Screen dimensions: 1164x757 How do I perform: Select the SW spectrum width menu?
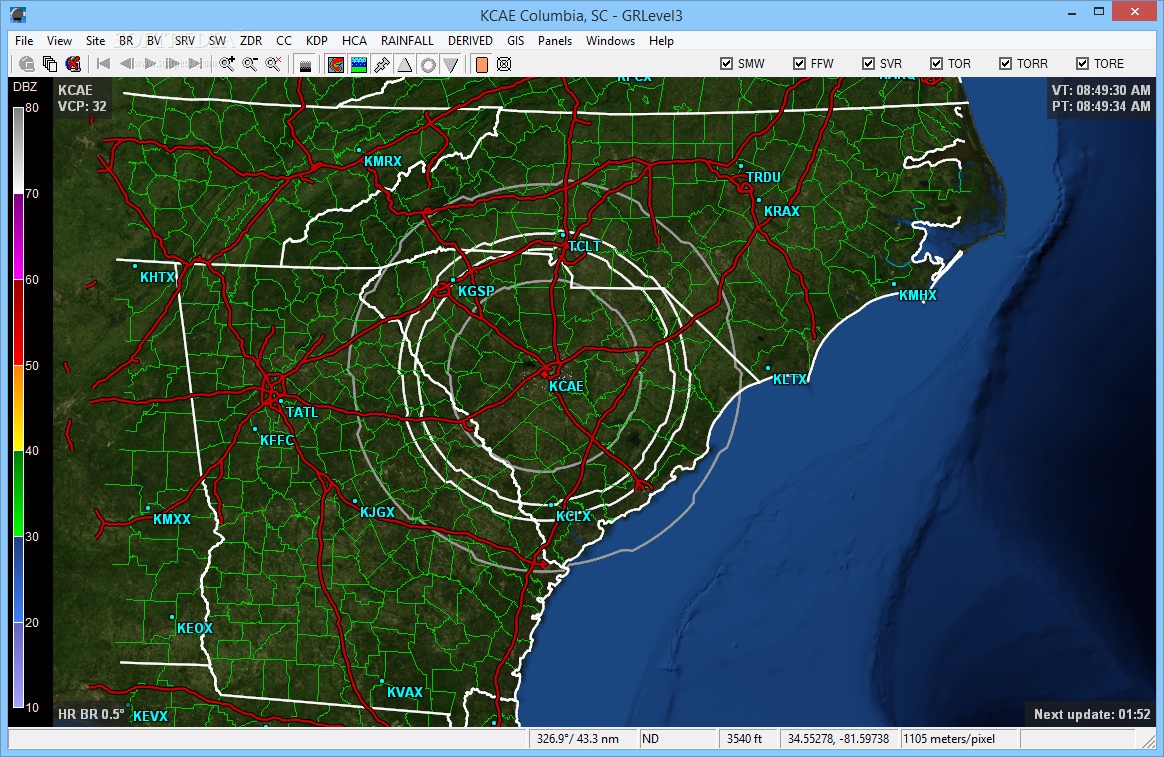tap(218, 41)
